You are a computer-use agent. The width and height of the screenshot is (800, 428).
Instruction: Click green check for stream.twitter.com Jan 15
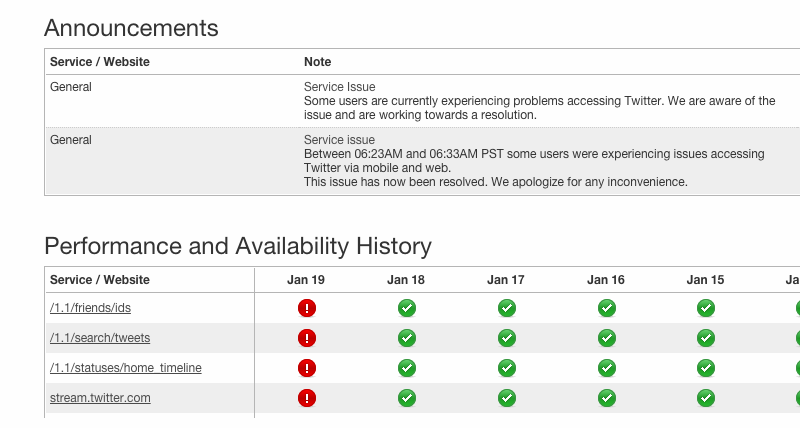[x=706, y=398]
